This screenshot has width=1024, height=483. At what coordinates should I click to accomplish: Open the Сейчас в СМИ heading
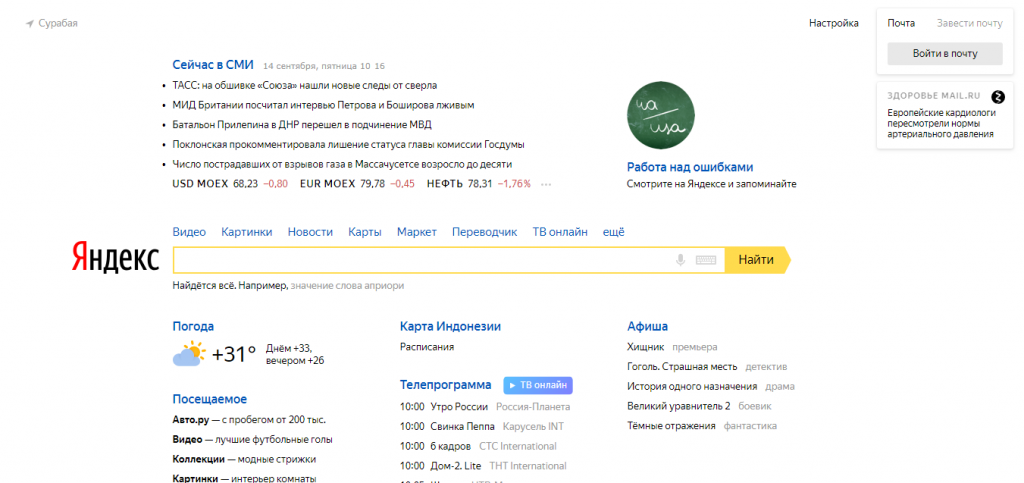[x=213, y=65]
